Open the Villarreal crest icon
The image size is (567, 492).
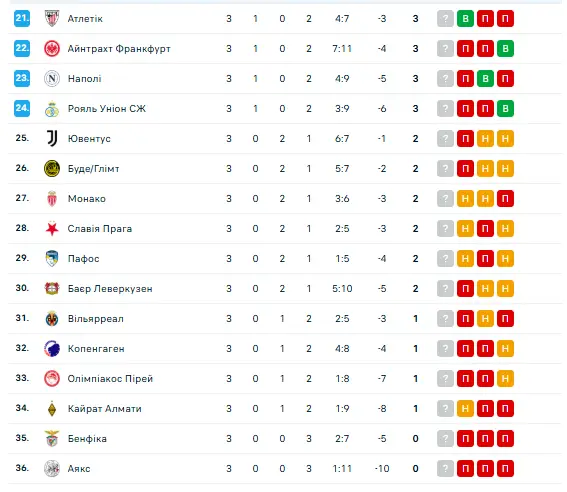(52, 318)
